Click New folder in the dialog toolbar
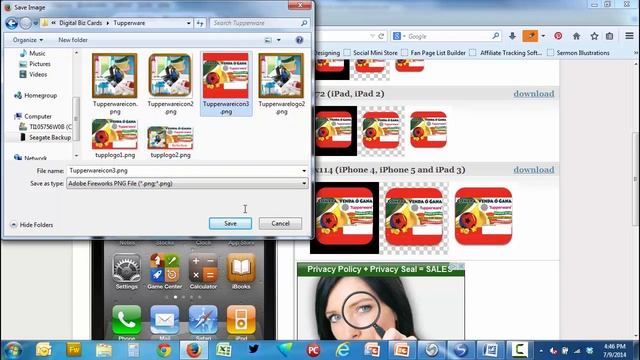This screenshot has height=360, width=640. [x=73, y=40]
